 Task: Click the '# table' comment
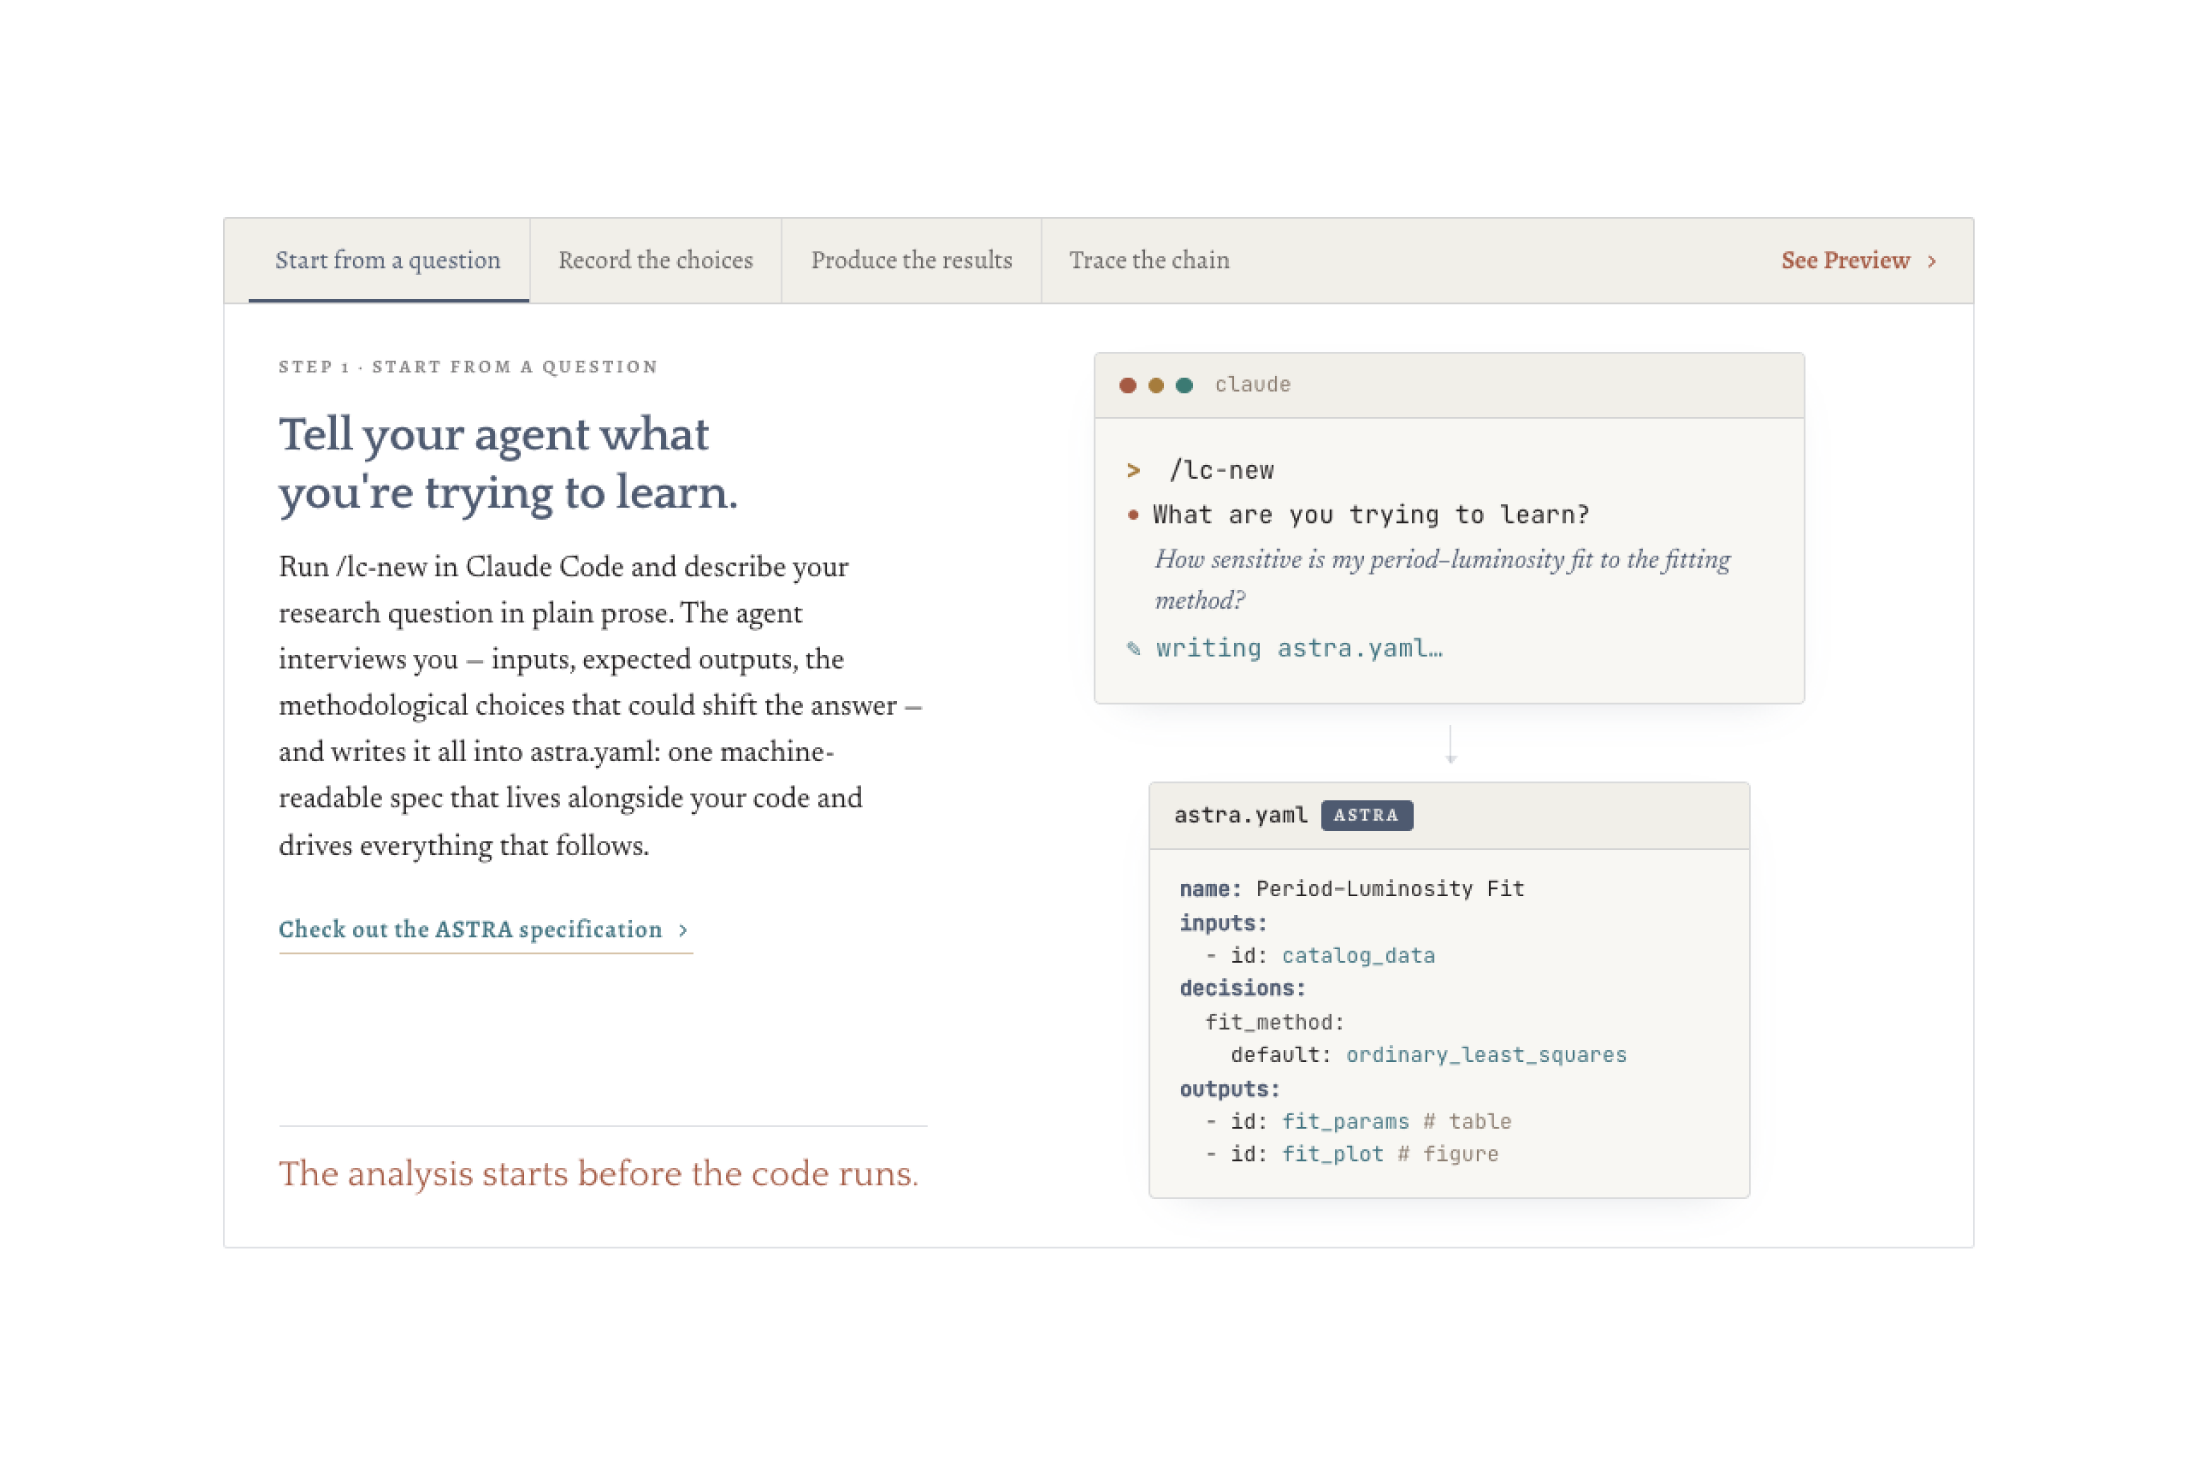tap(1467, 1122)
